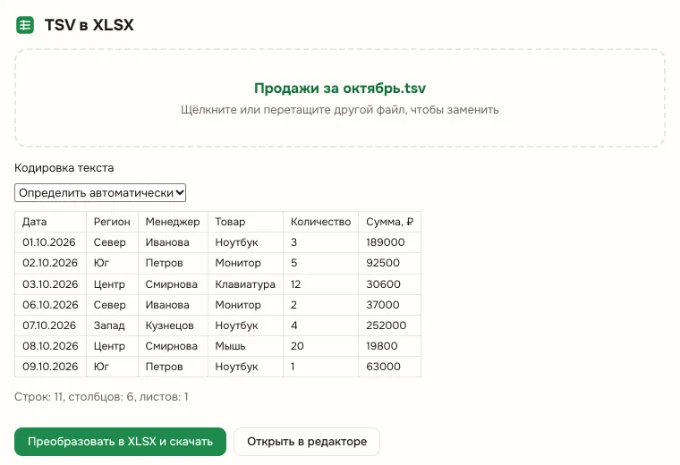Image resolution: width=680 pixels, height=465 pixels.
Task: Click the Менеджер column header
Action: point(173,222)
